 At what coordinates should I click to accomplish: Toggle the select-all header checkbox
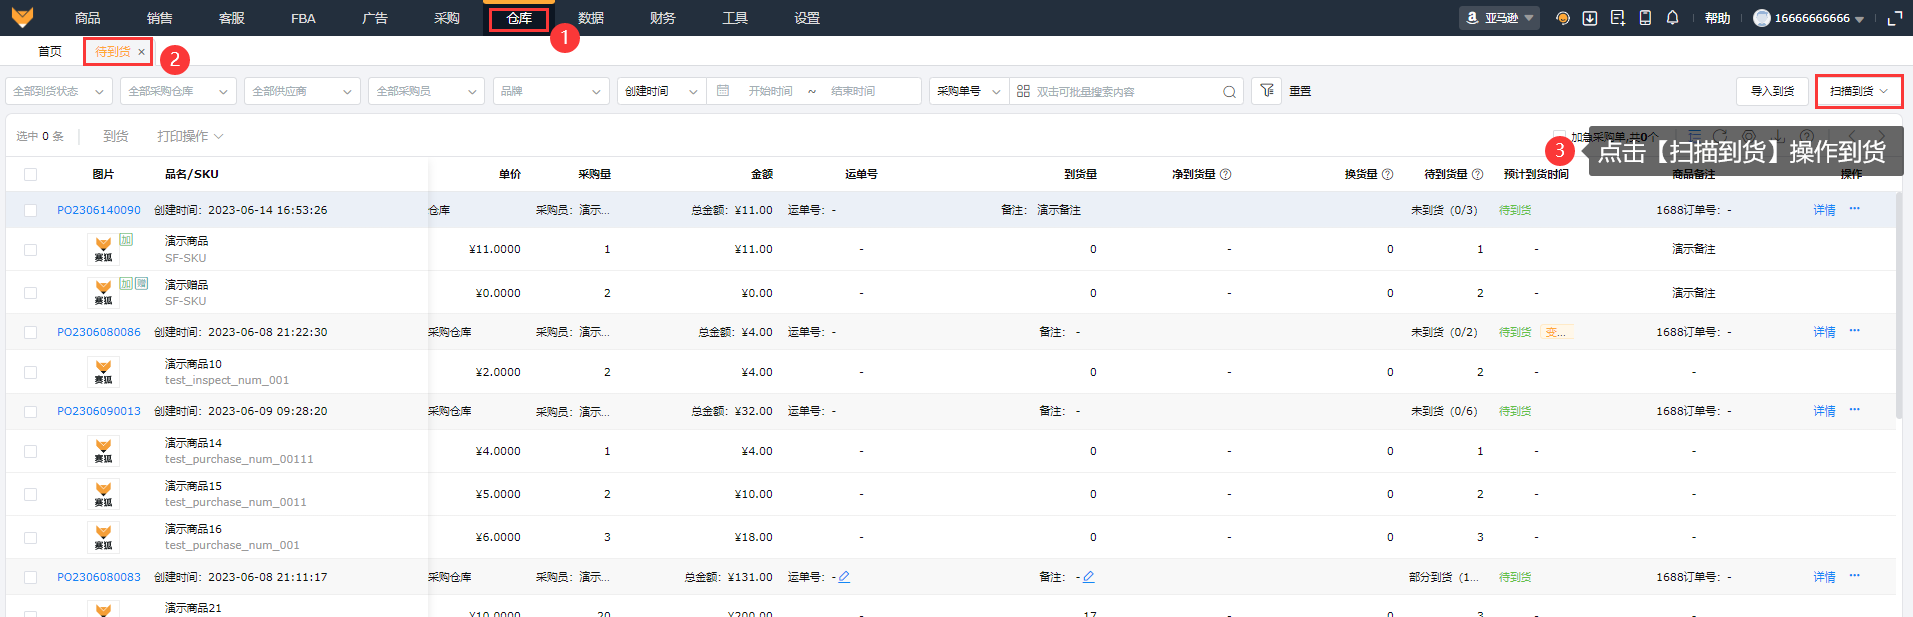tap(30, 174)
